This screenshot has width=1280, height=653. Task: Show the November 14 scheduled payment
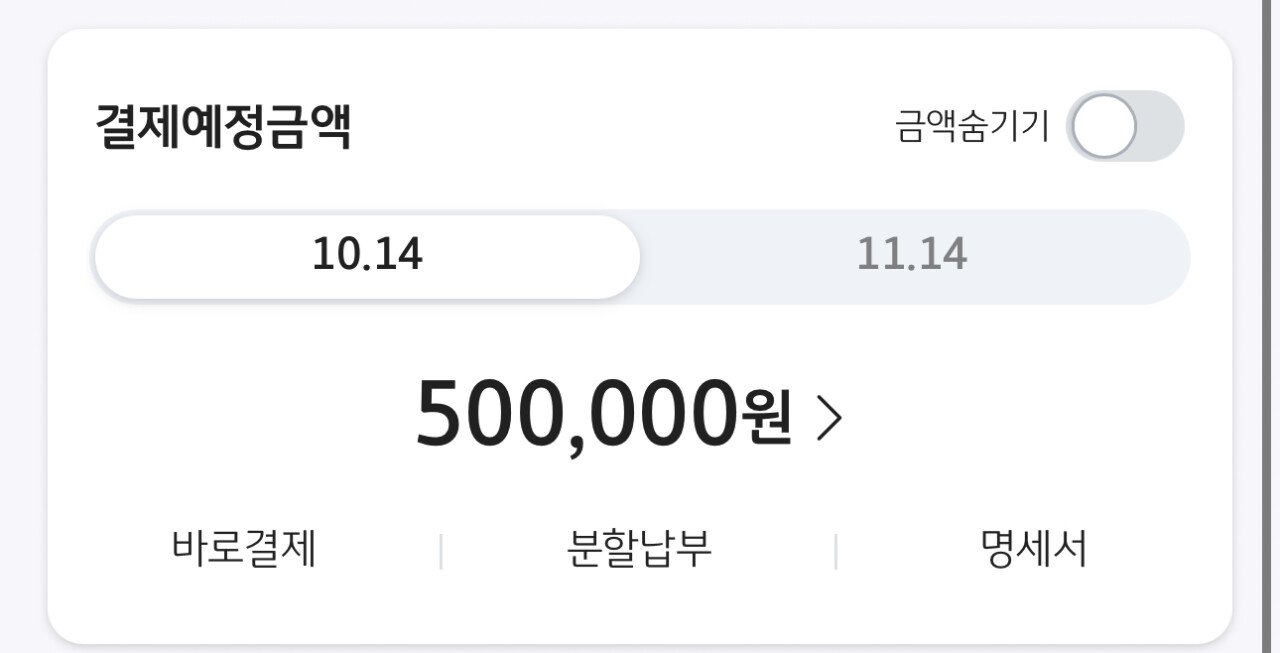pyautogui.click(x=912, y=256)
